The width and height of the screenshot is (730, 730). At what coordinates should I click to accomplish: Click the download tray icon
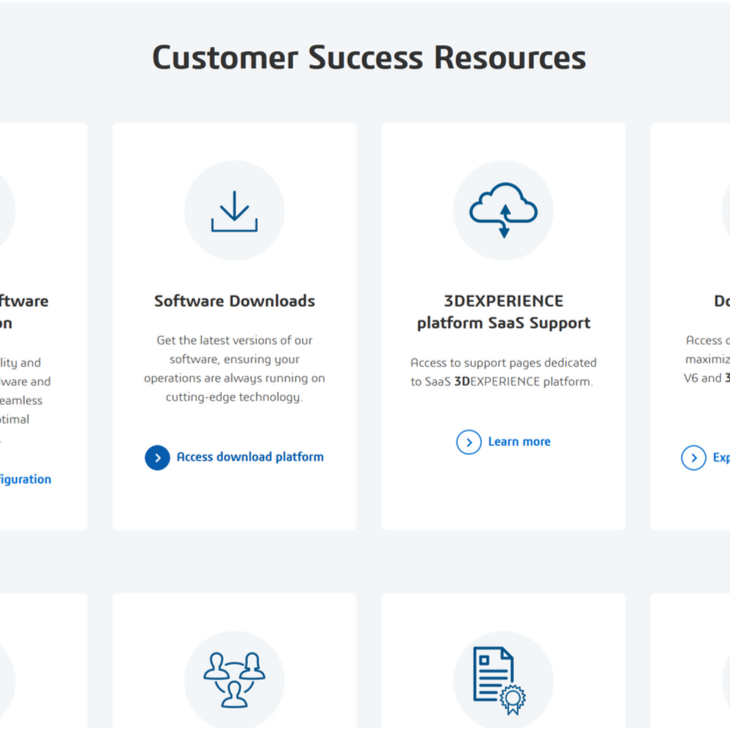(x=234, y=211)
